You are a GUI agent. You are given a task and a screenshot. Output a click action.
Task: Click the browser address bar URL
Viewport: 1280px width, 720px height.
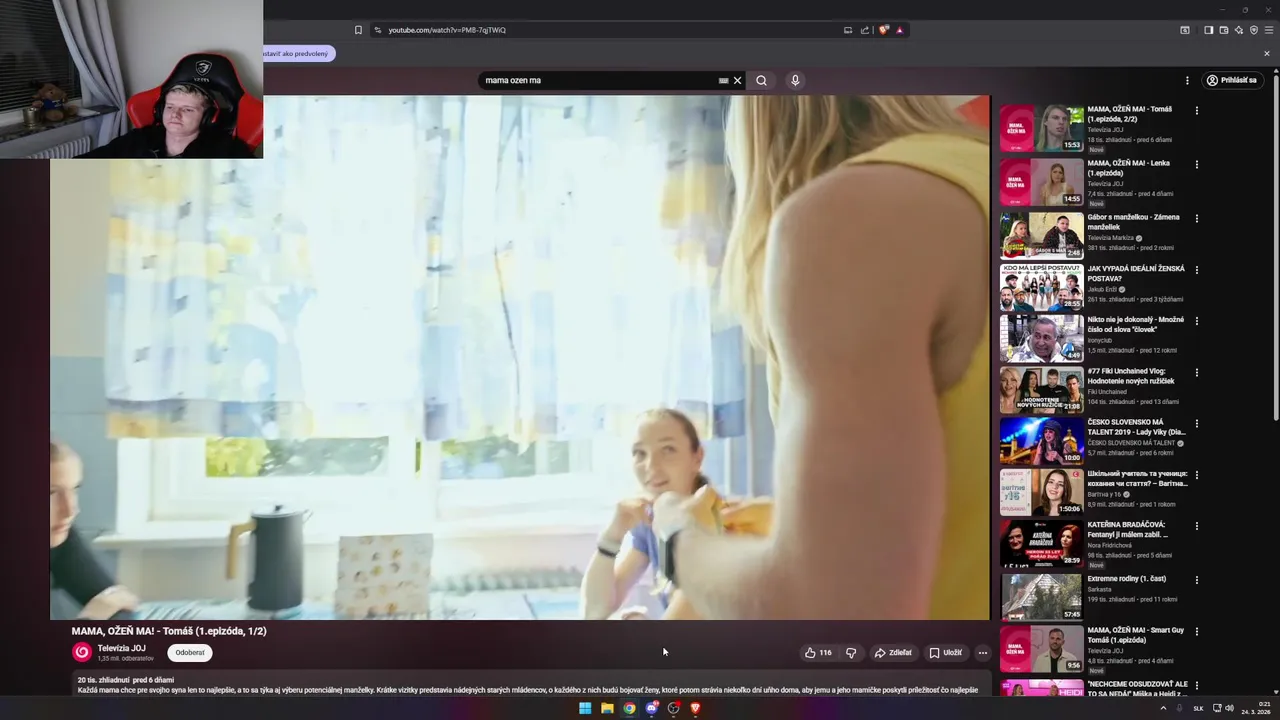tap(447, 30)
